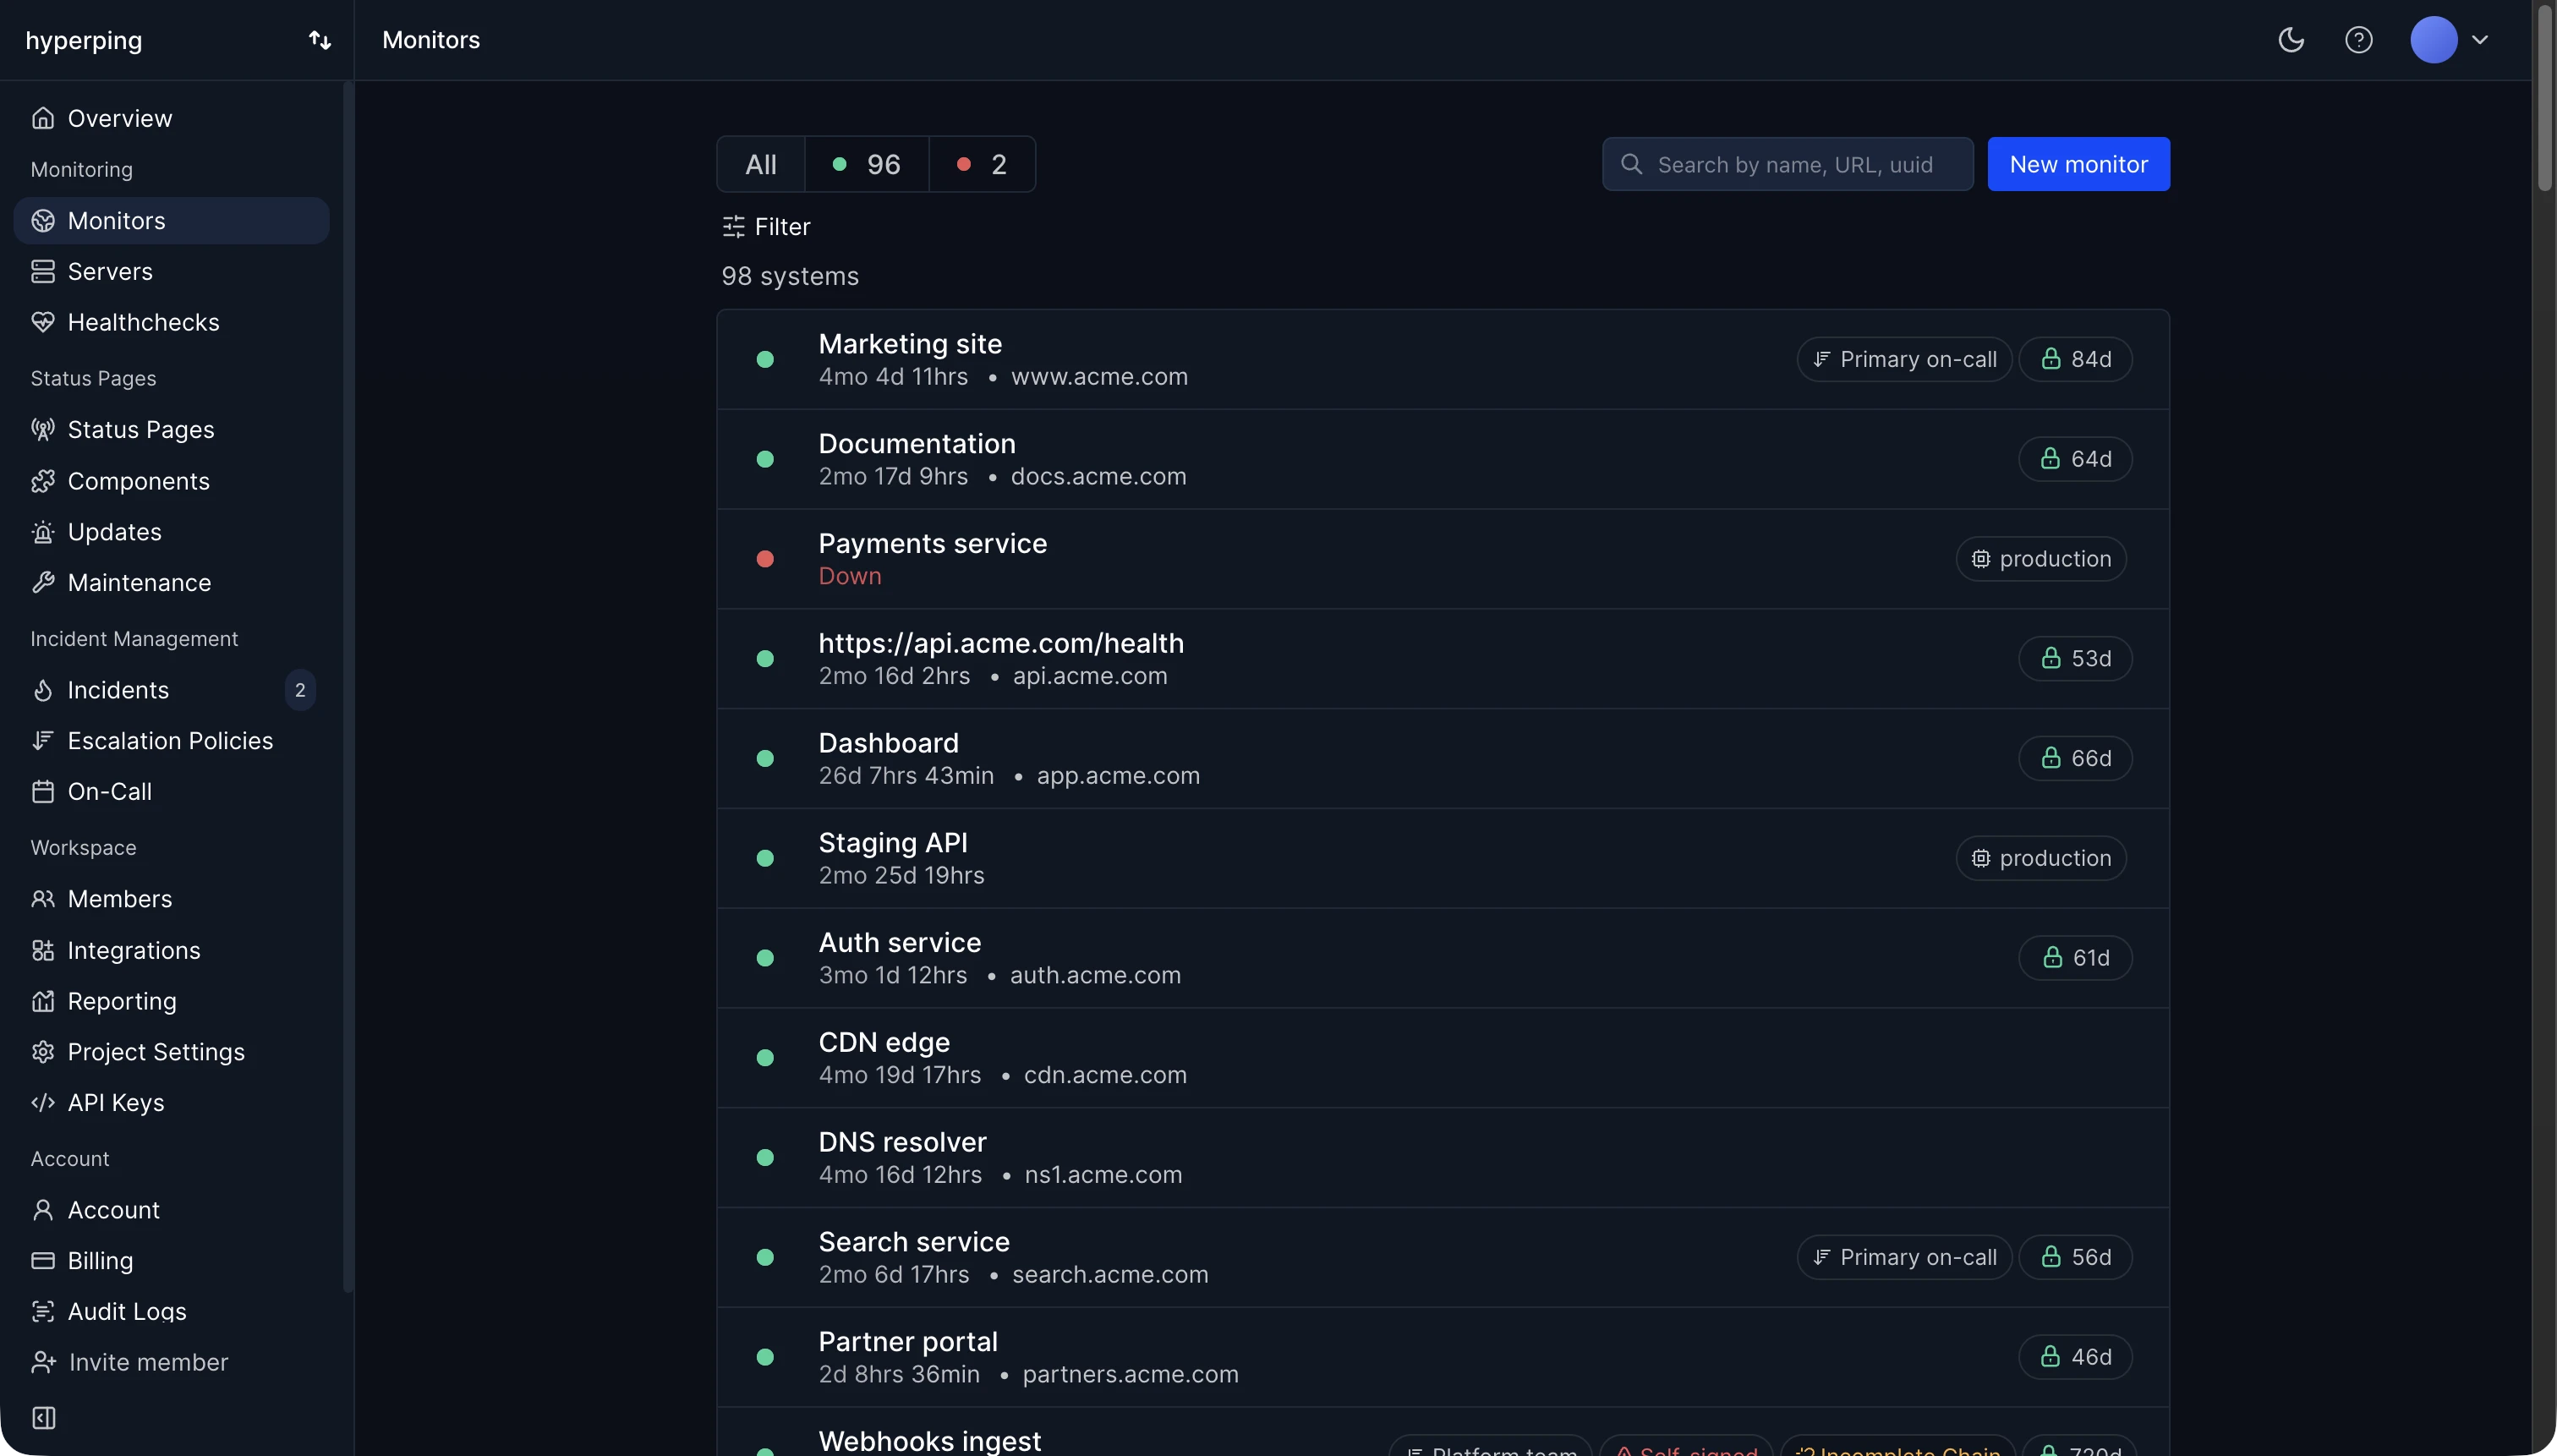Viewport: 2557px width, 1456px height.
Task: Click the Audit Logs icon
Action: pyautogui.click(x=42, y=1311)
